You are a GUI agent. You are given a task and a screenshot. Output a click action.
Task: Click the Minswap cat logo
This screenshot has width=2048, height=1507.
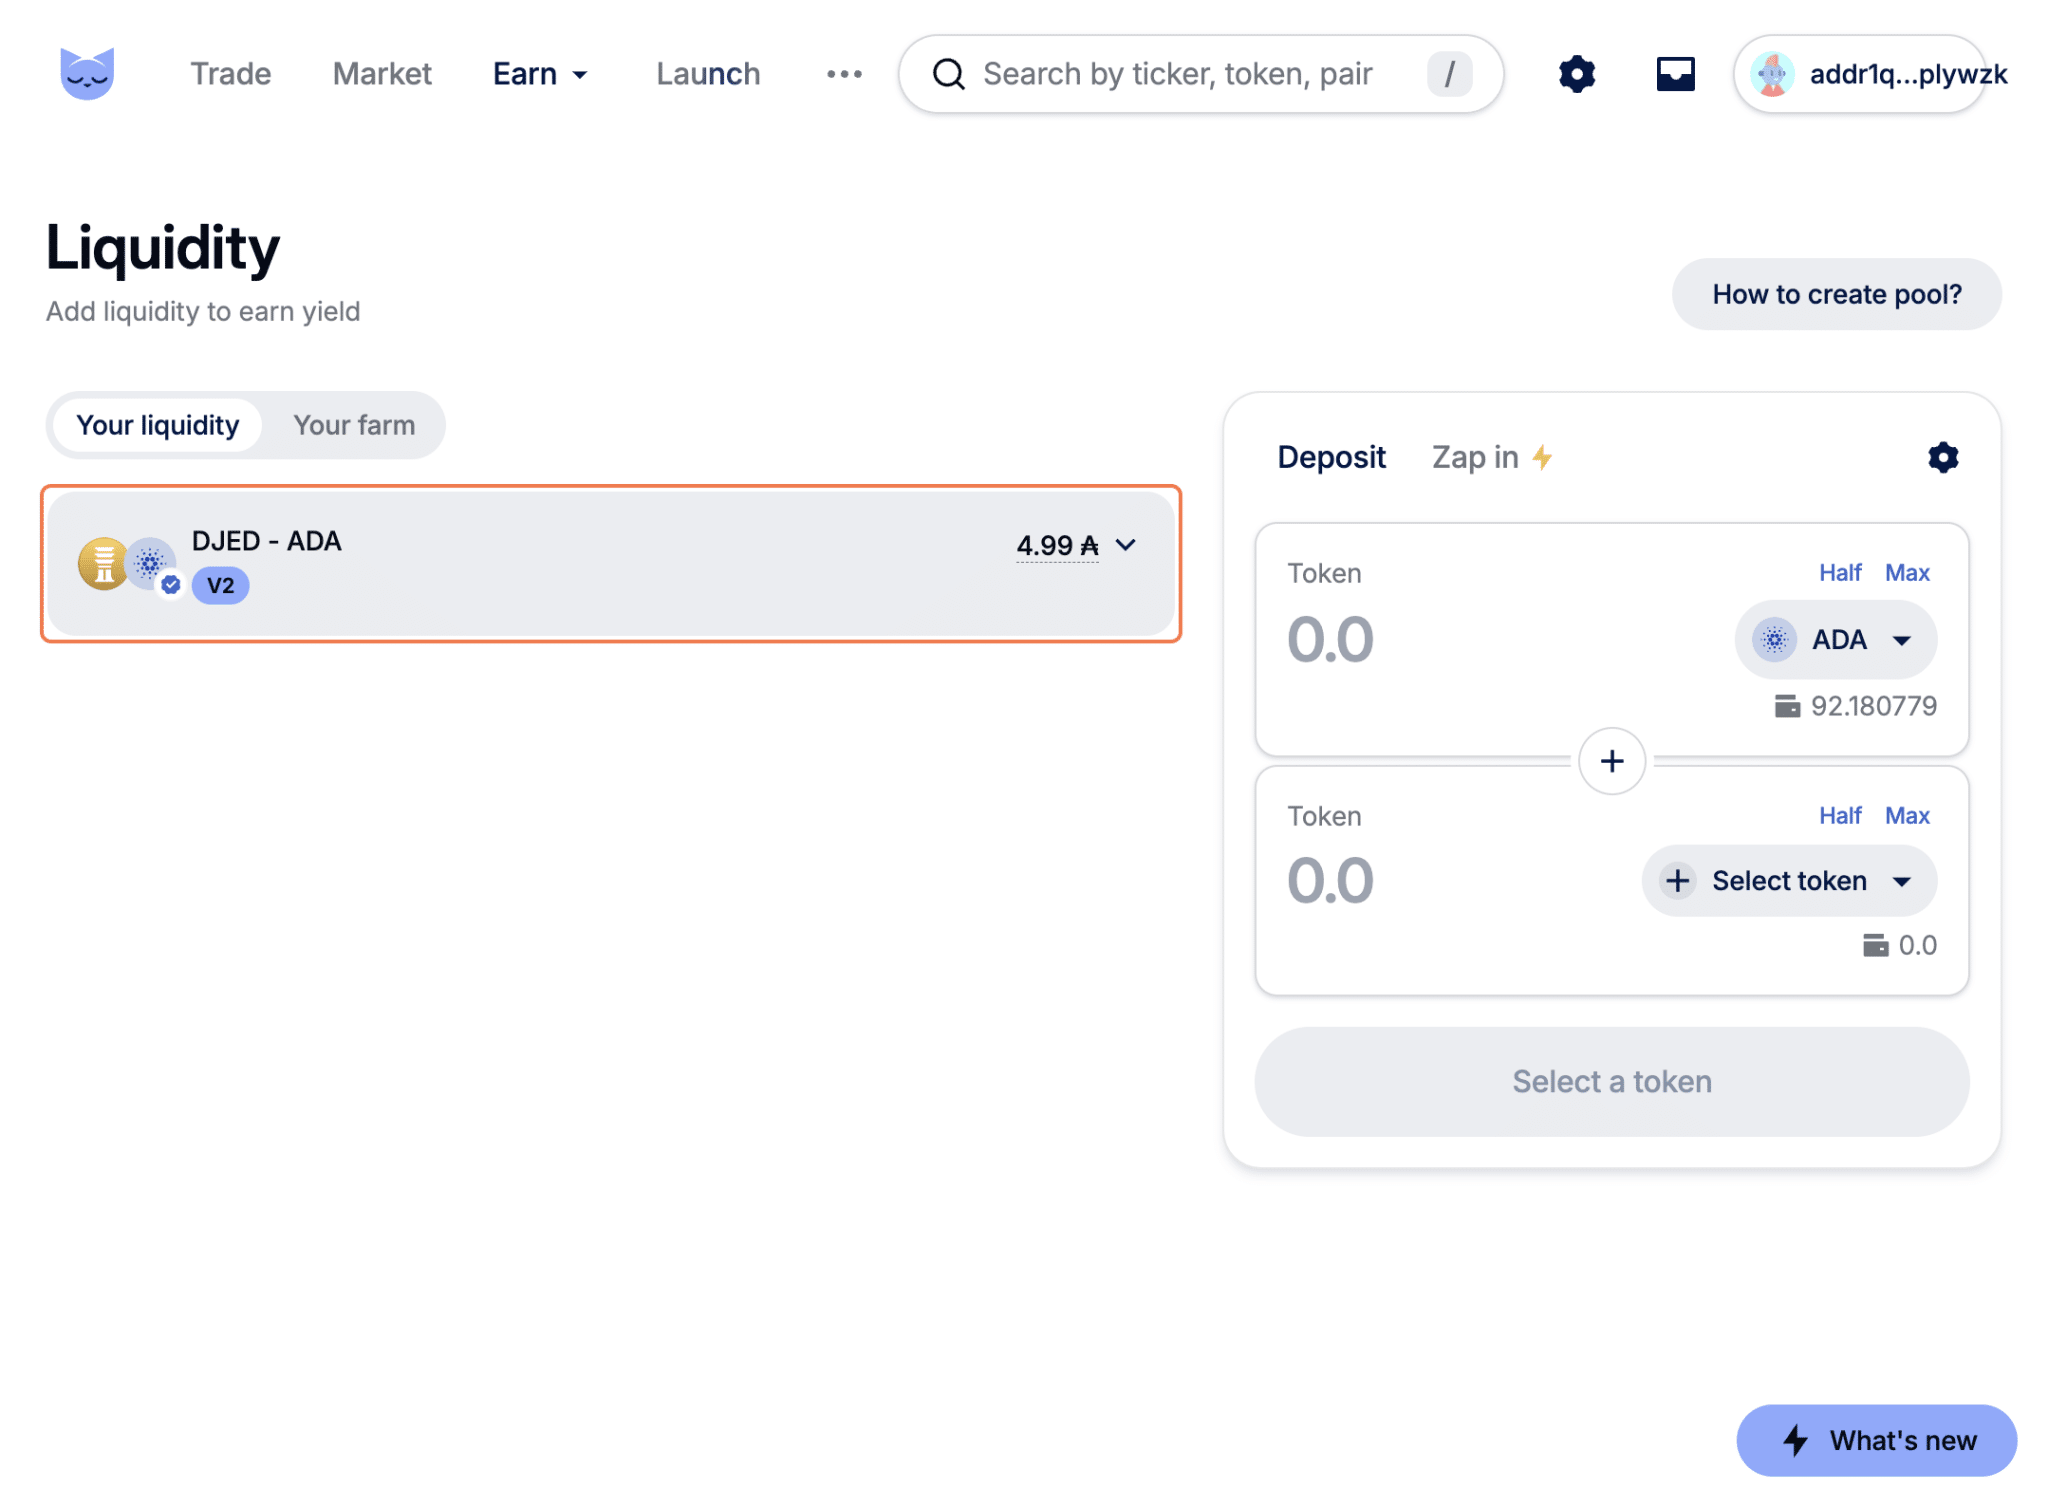(88, 73)
